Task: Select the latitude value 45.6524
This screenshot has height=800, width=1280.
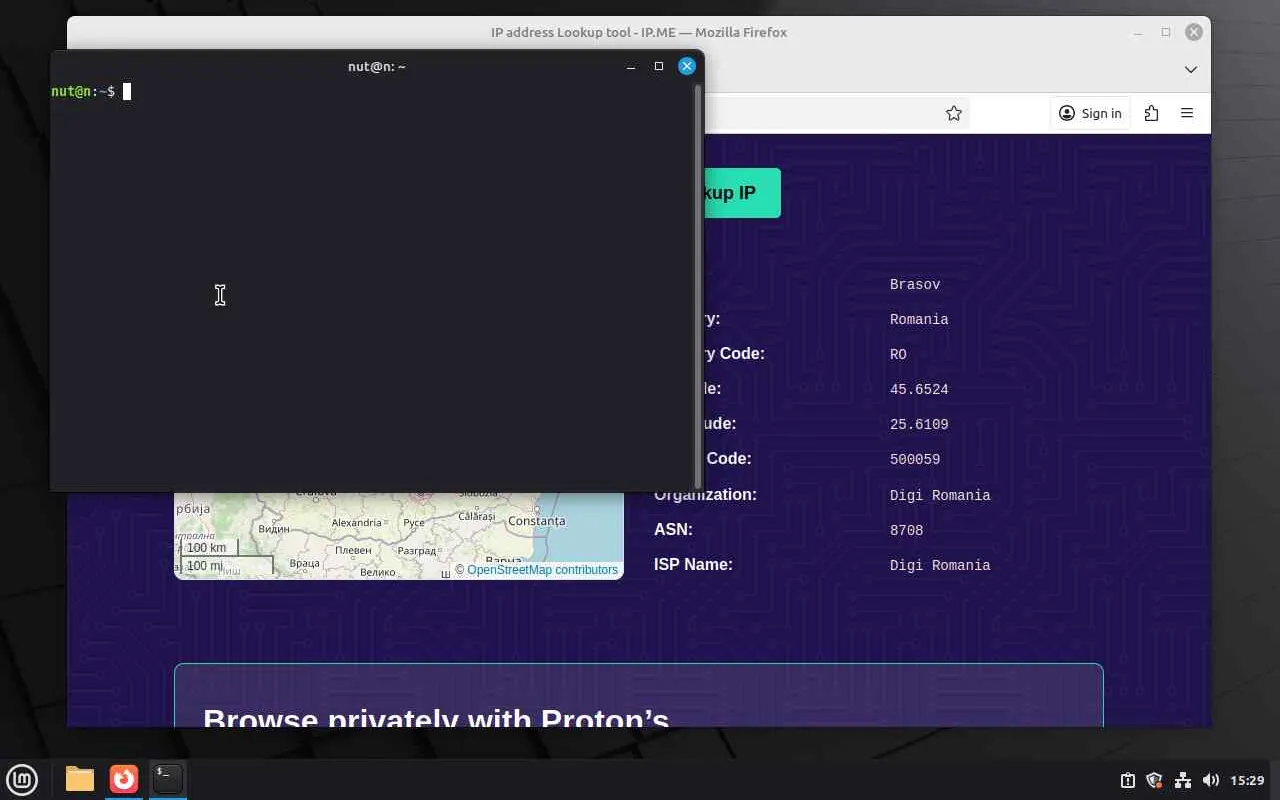Action: point(919,390)
